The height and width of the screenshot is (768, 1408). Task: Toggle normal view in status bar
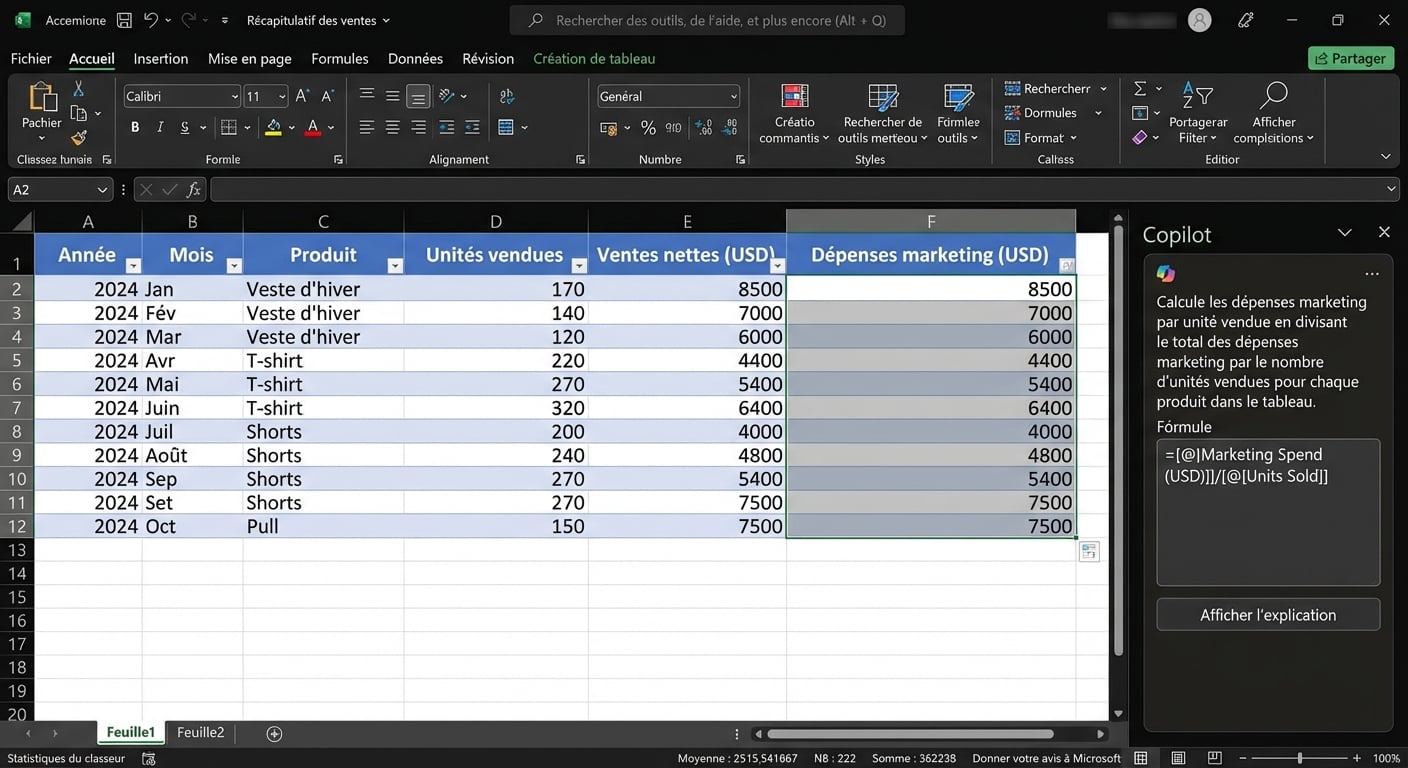click(1141, 758)
